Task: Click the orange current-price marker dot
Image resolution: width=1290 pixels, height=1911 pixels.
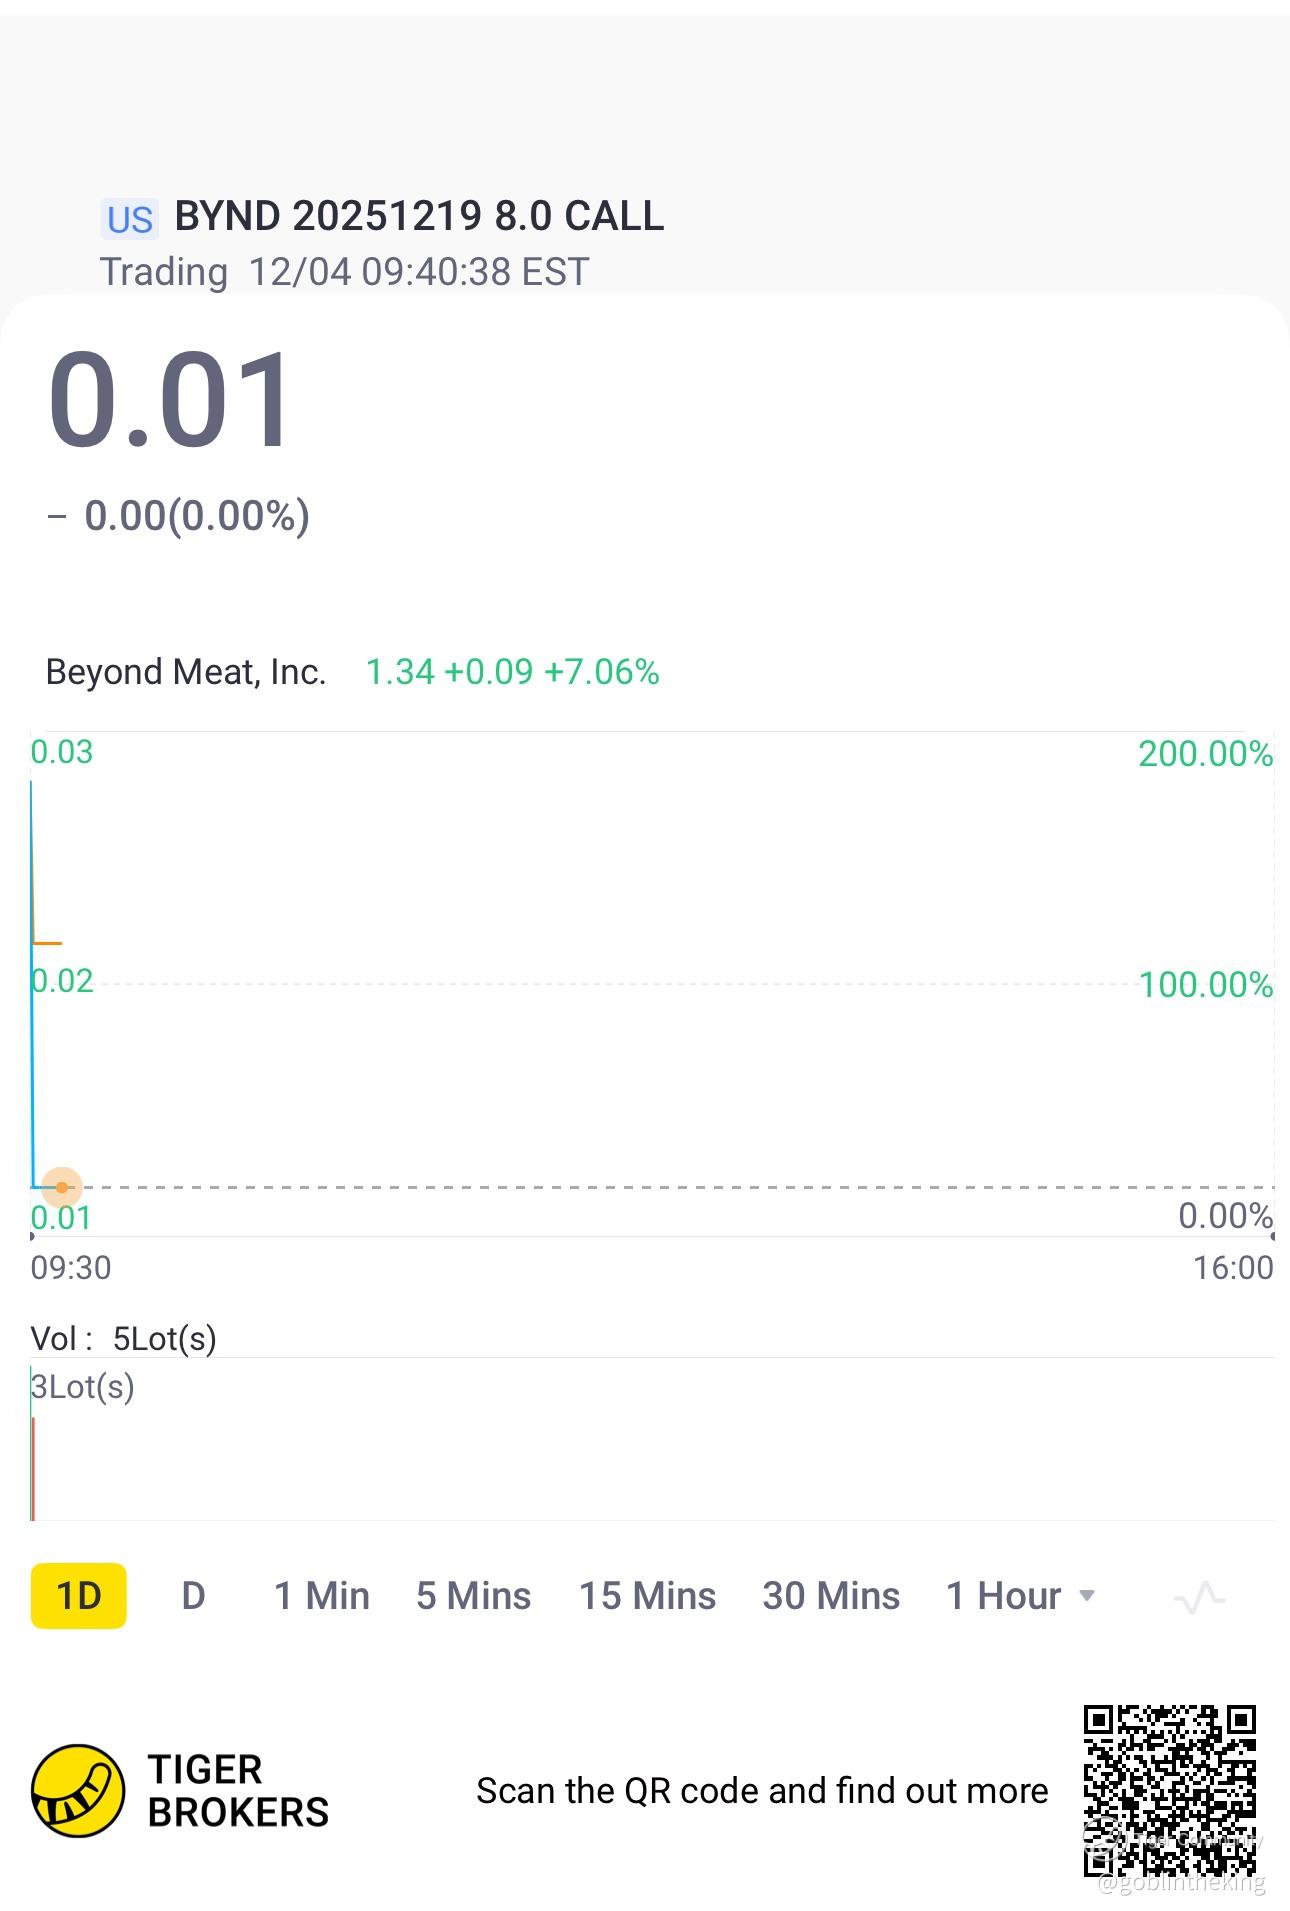Action: (62, 1187)
